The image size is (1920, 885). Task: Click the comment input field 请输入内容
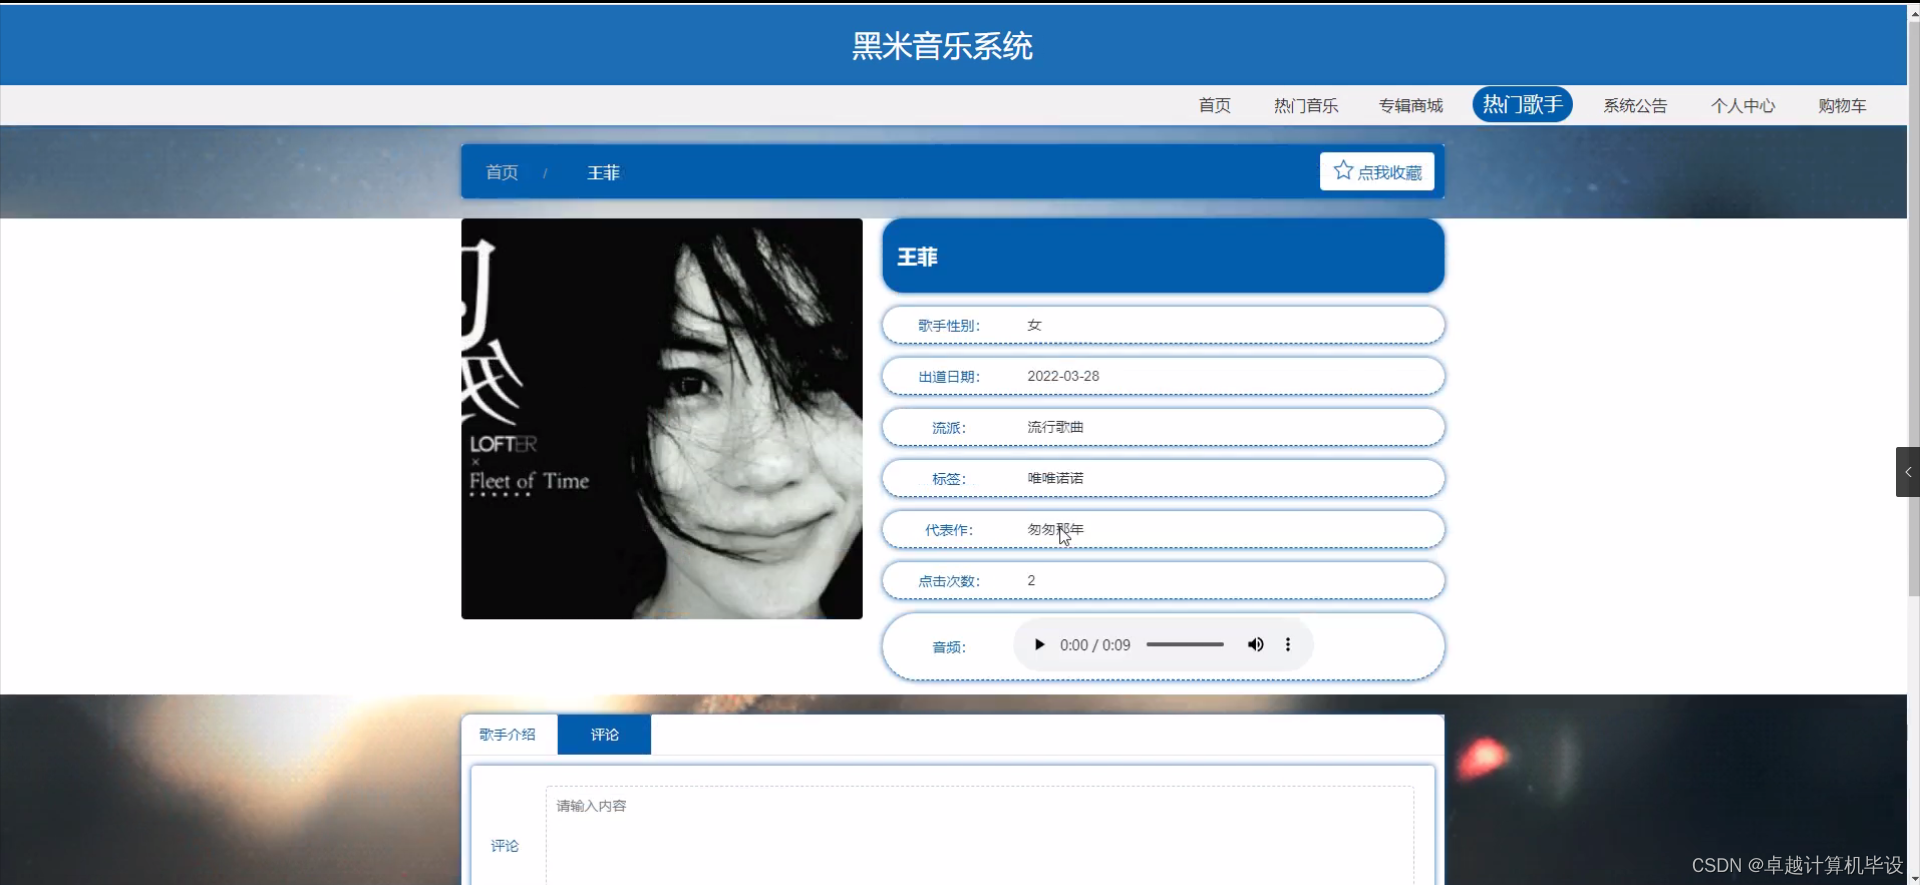980,835
